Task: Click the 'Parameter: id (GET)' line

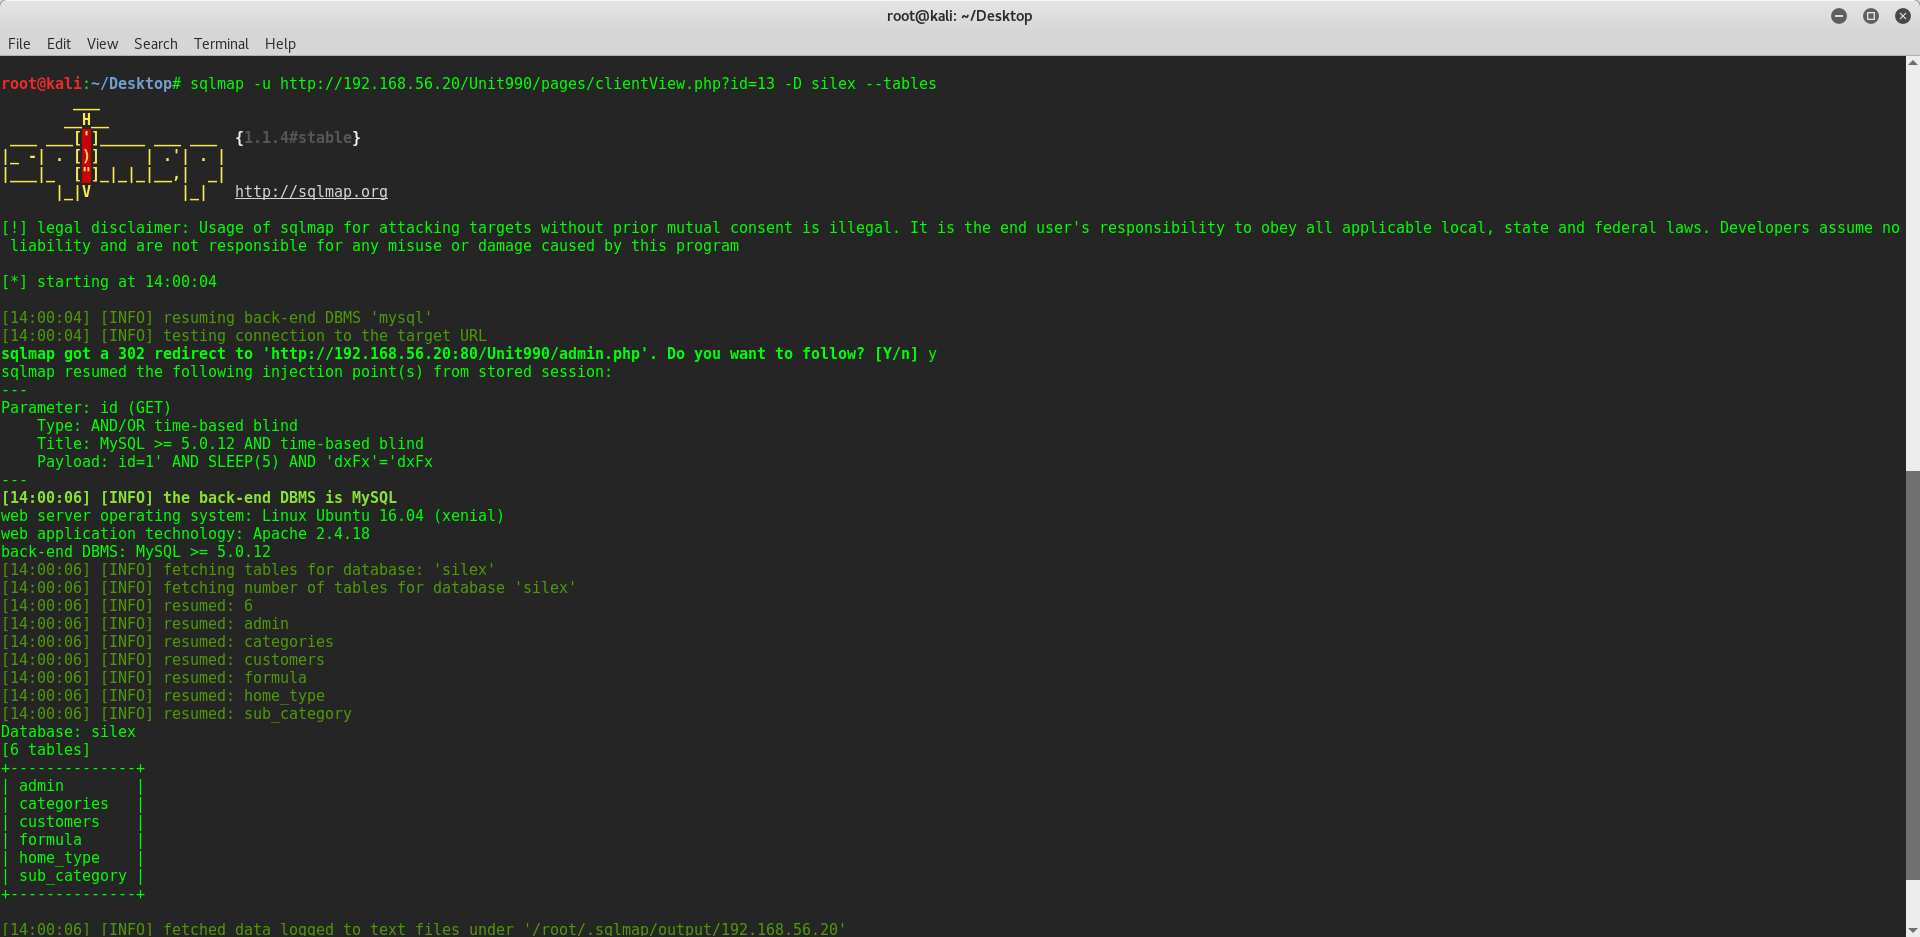Action: tap(86, 408)
